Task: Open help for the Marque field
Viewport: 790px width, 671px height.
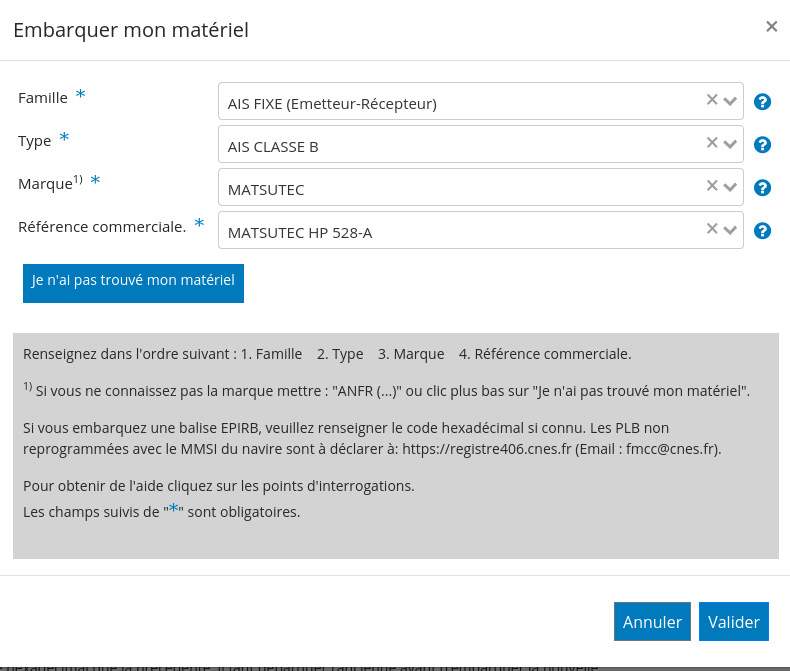Action: click(762, 188)
